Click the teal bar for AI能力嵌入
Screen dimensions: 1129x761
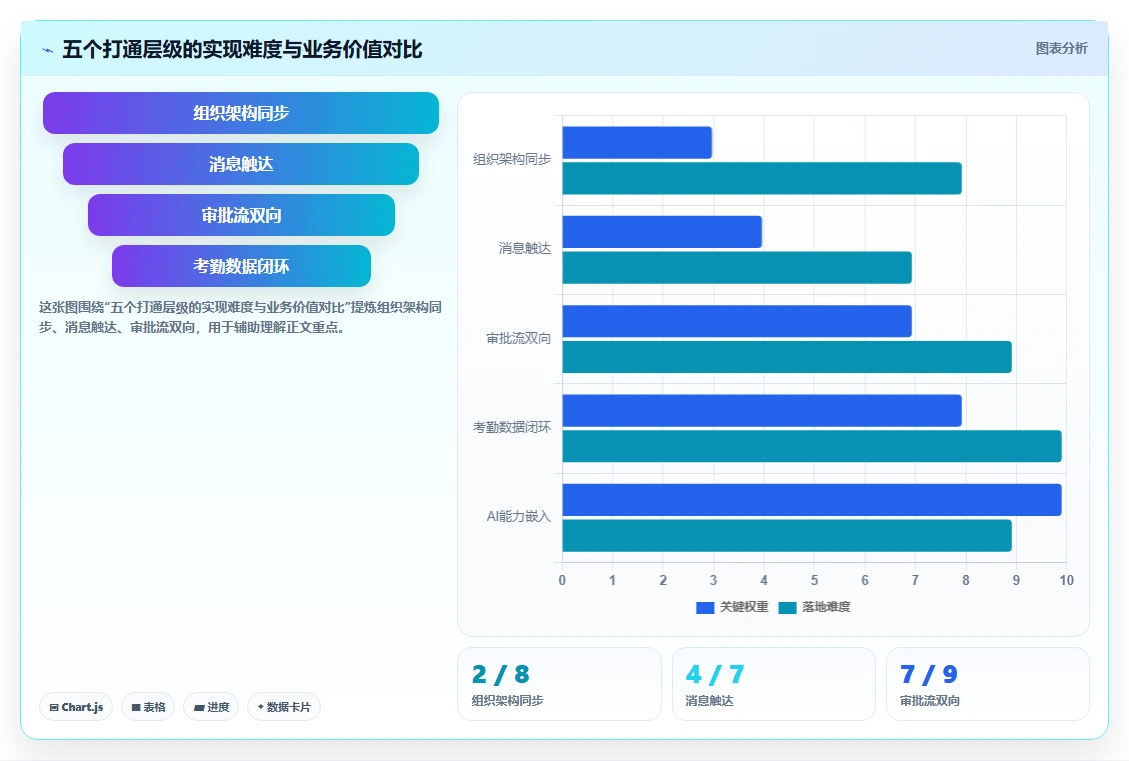pos(787,536)
